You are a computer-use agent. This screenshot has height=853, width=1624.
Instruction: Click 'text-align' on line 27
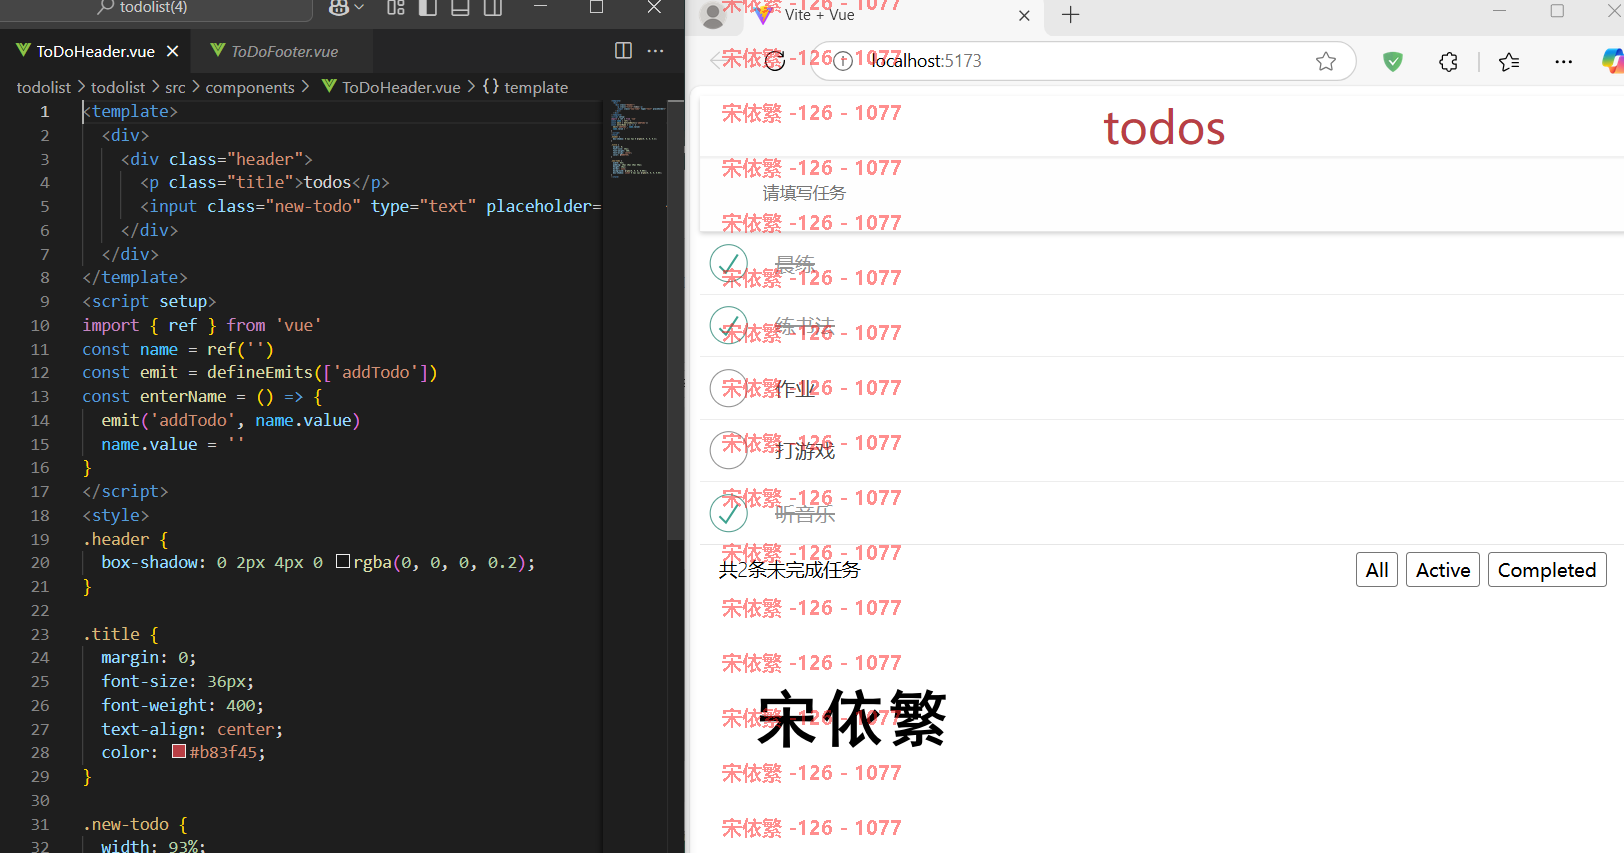tap(149, 729)
